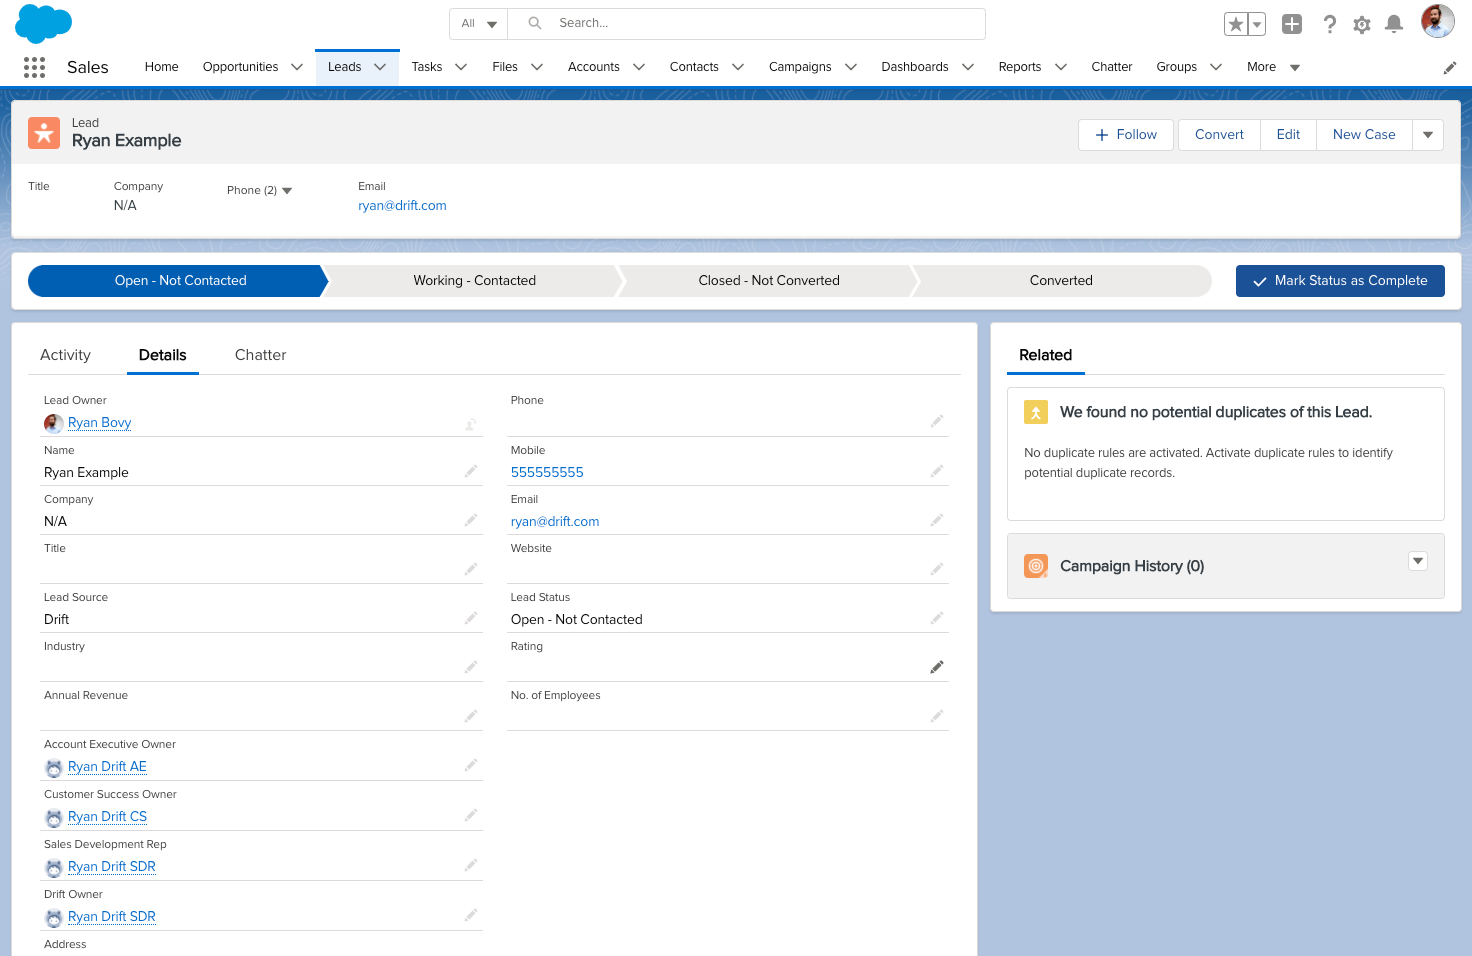Expand the Leads nav dropdown chevron

point(380,67)
